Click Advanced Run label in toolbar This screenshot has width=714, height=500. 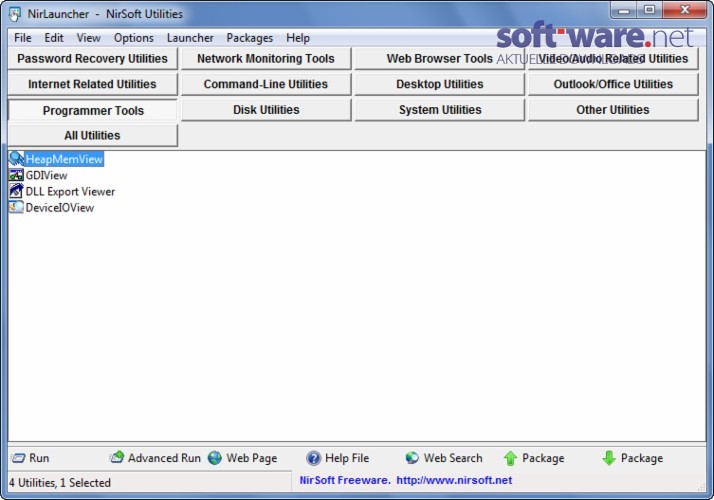(164, 458)
